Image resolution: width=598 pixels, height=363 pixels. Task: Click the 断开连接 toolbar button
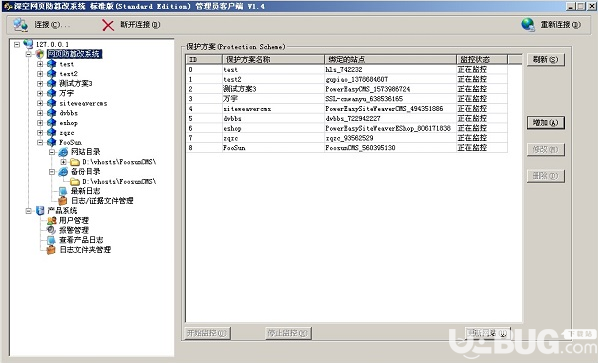131,25
